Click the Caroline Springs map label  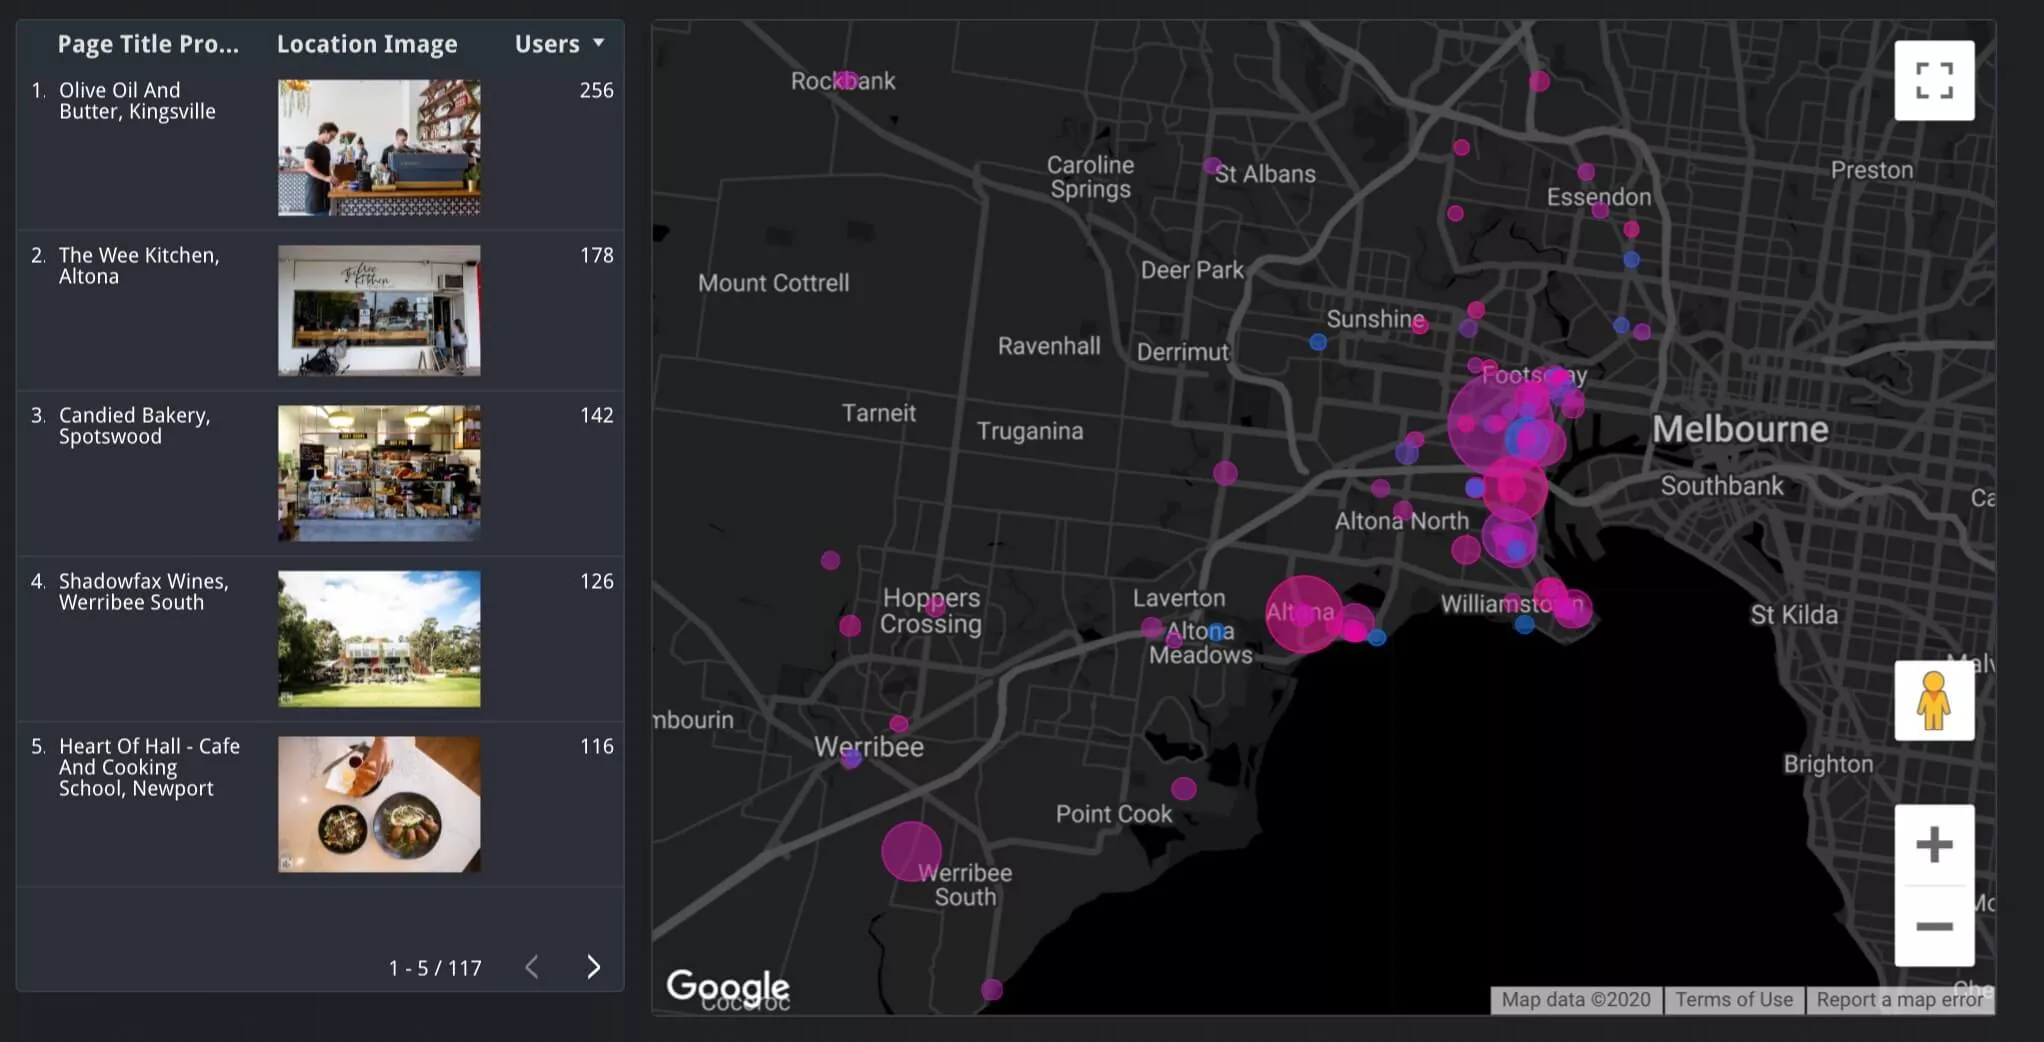click(x=1090, y=177)
